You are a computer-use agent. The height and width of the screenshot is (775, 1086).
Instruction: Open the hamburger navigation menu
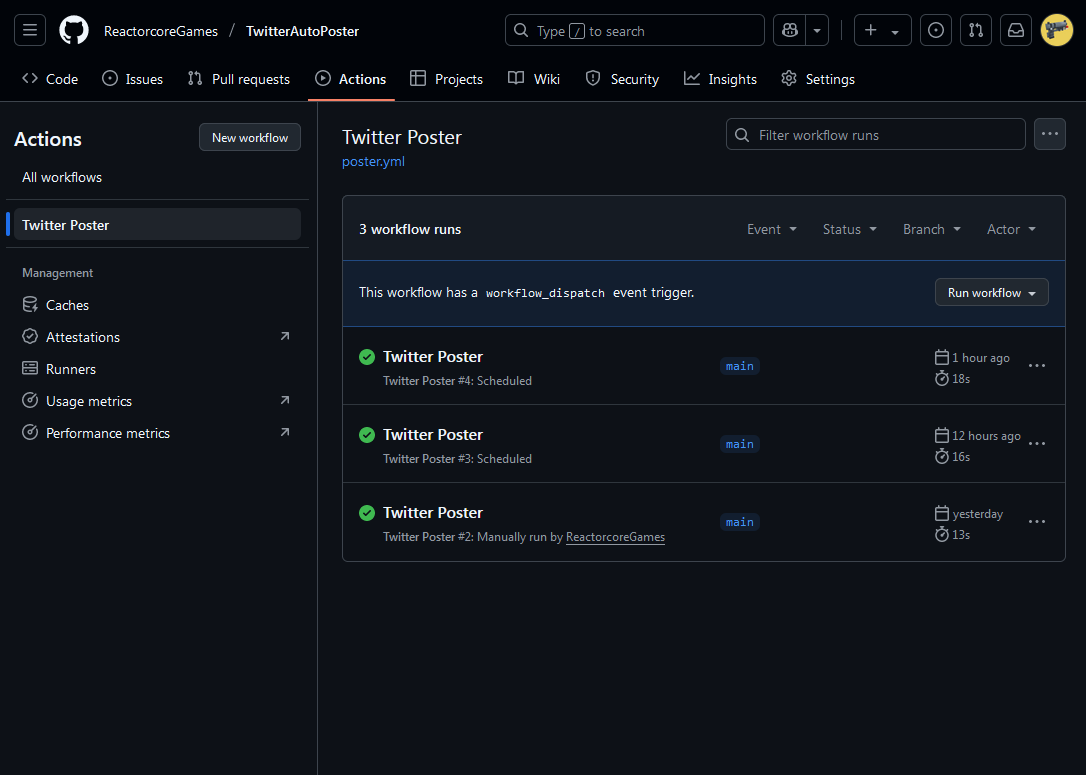click(30, 31)
